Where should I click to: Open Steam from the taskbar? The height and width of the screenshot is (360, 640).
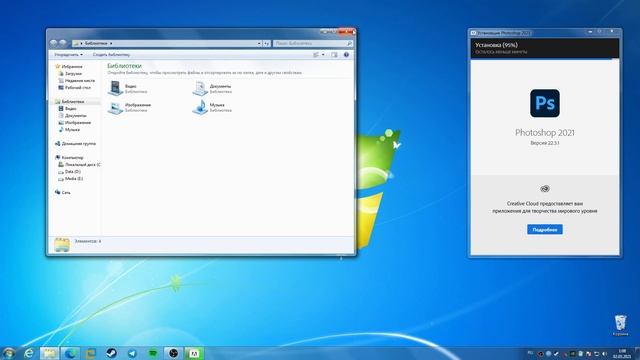(111, 353)
